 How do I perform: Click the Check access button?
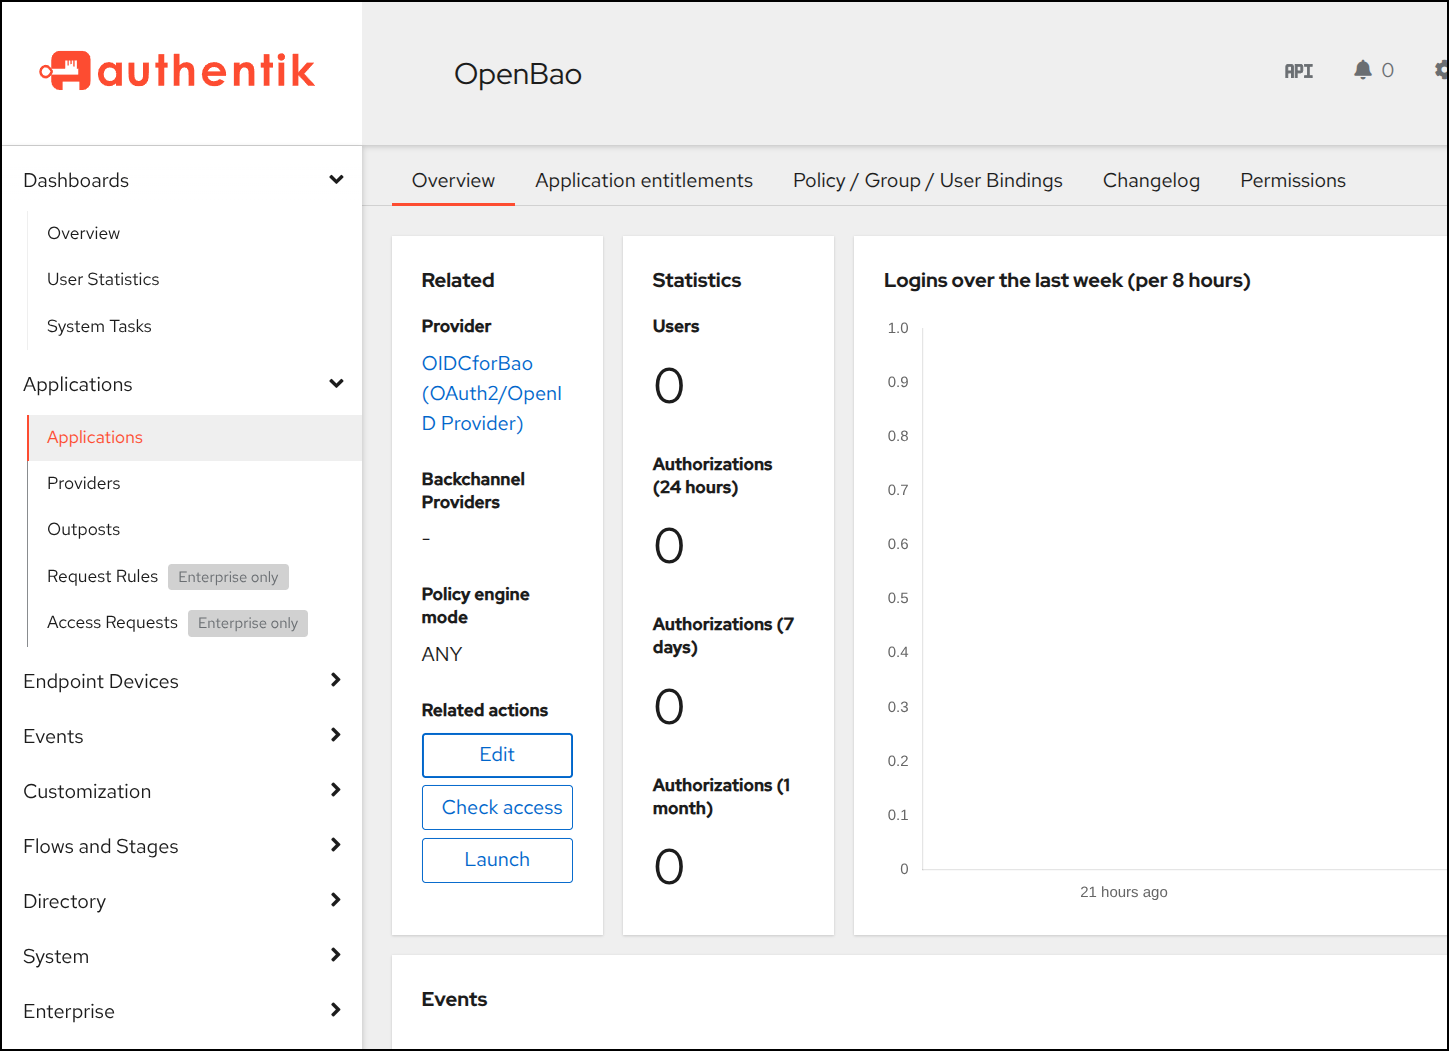tap(497, 808)
